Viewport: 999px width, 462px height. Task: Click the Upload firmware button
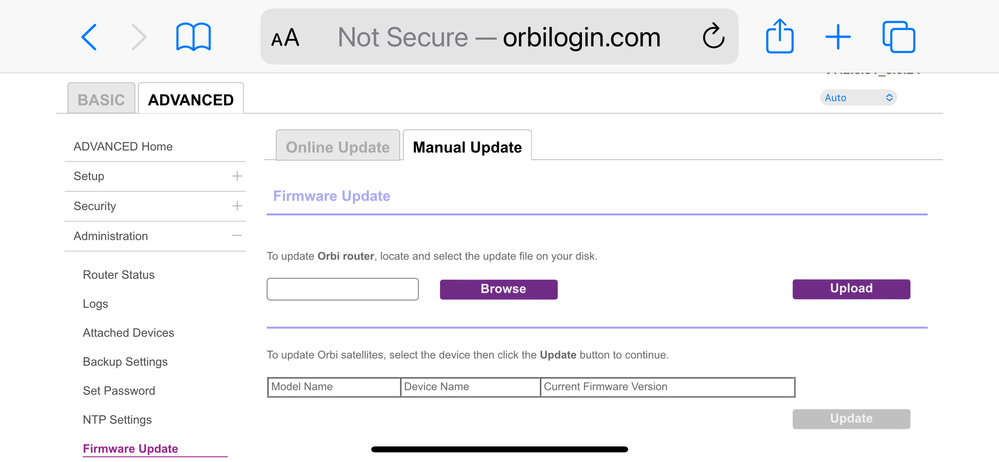tap(851, 289)
